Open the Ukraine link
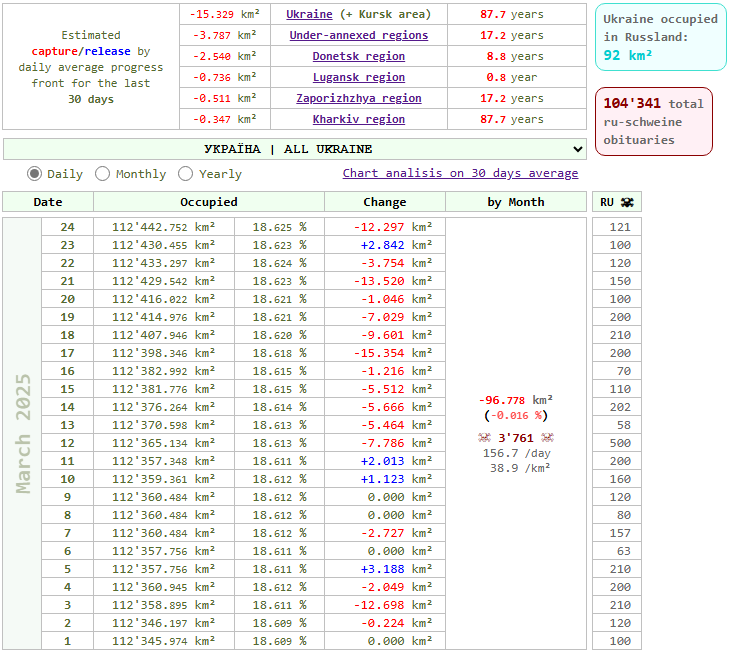This screenshot has width=729, height=652. tap(309, 14)
